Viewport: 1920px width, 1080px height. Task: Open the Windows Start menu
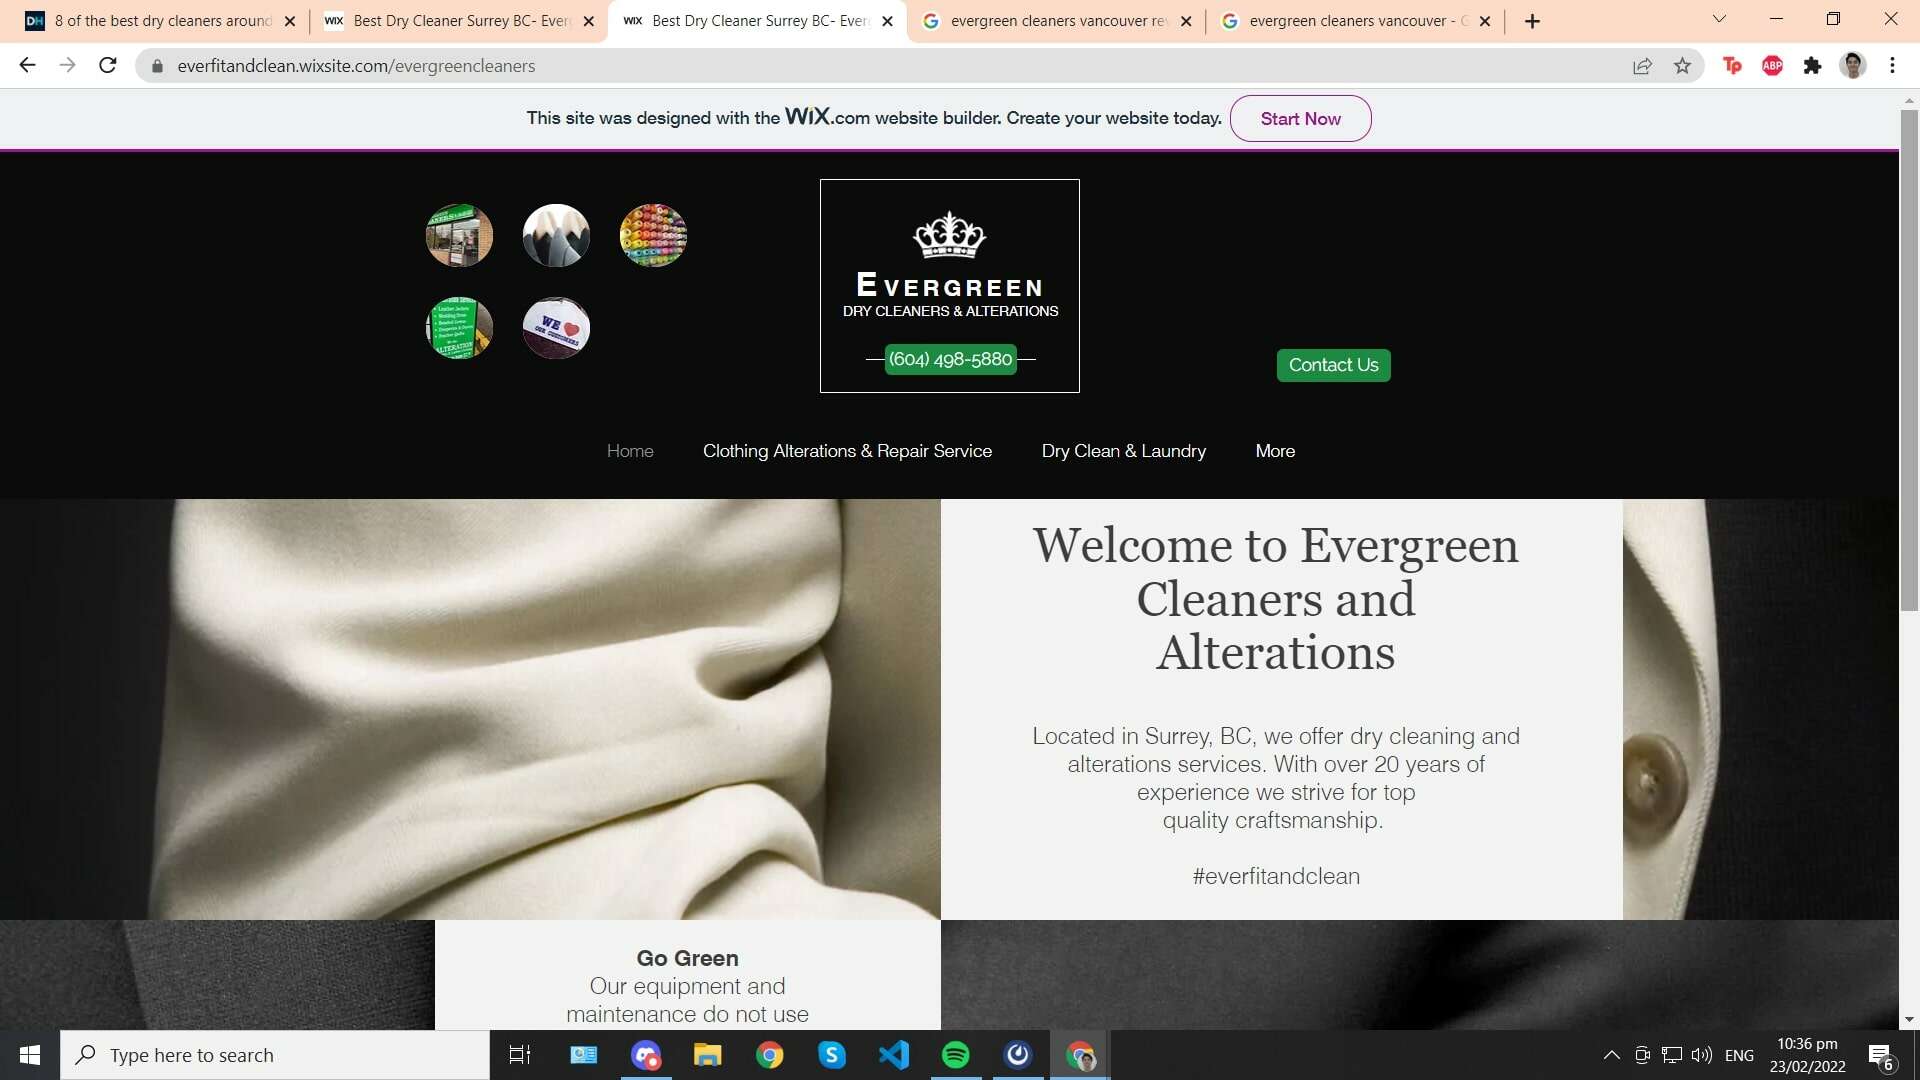[x=30, y=1055]
